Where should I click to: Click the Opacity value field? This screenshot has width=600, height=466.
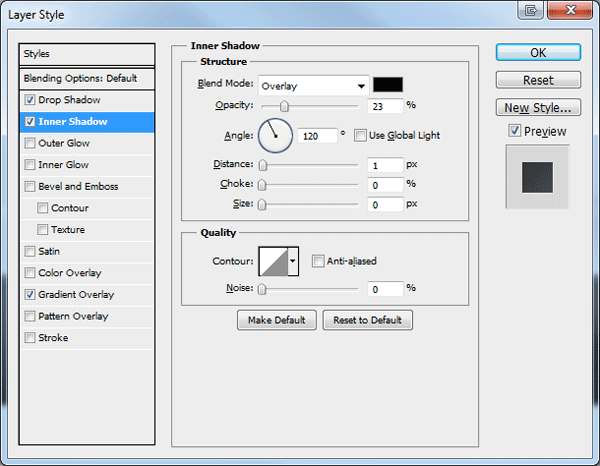pos(385,106)
